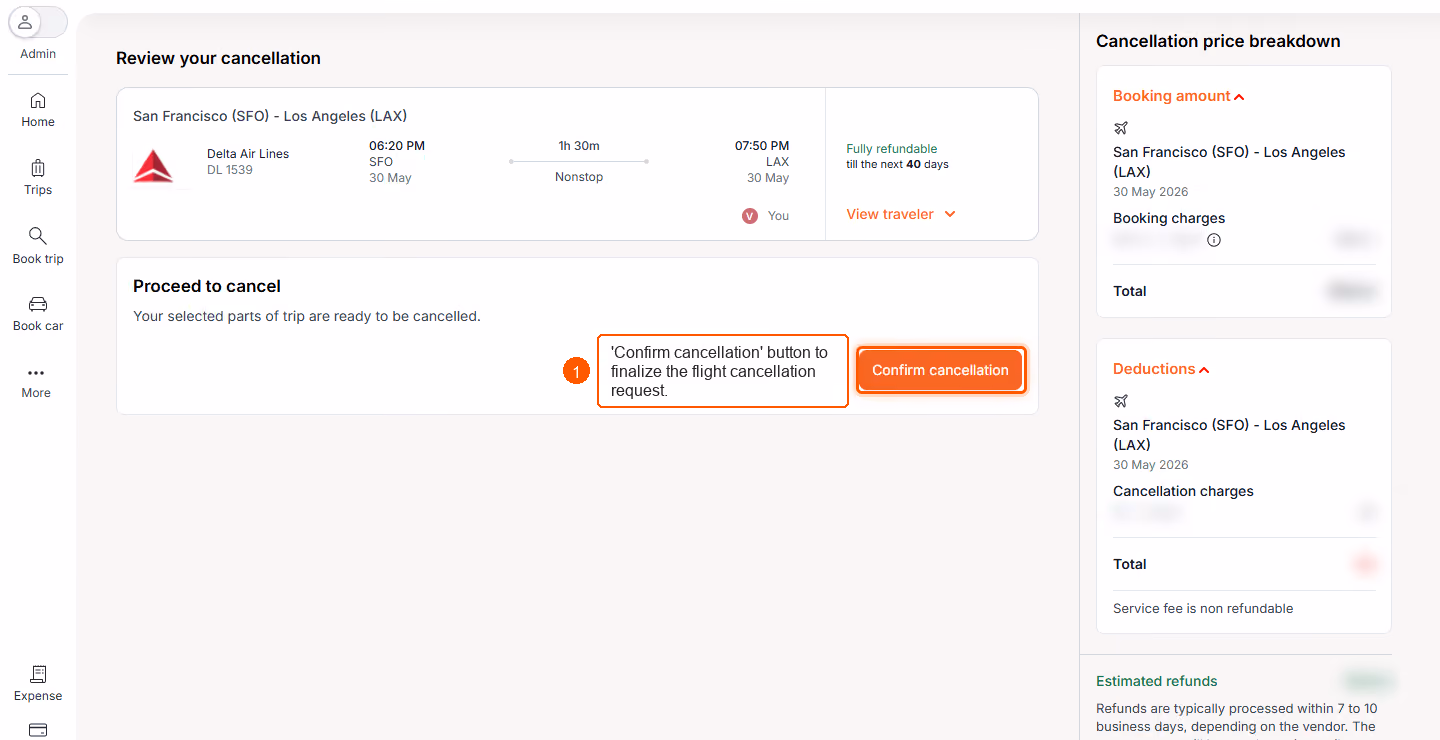Click the Estimated refunds heading
Screen dimensions: 1440x740
coord(1157,681)
